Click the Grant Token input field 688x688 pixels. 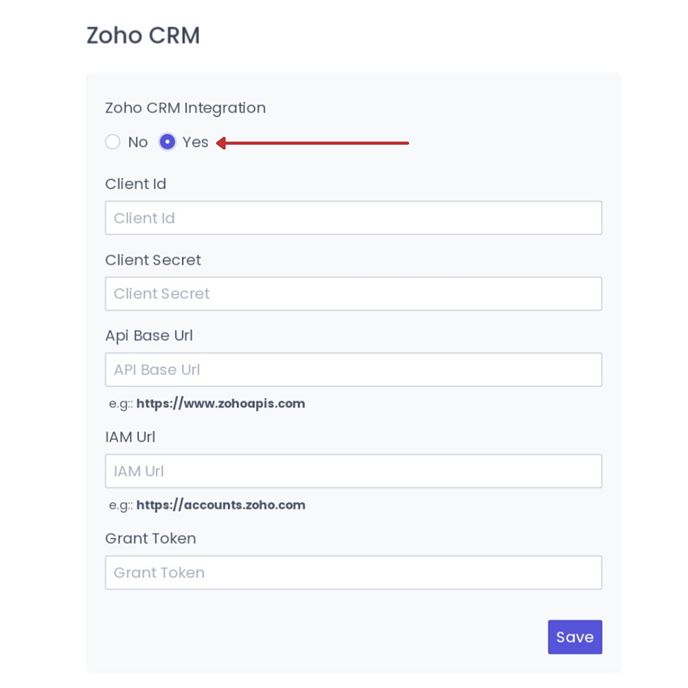pyautogui.click(x=353, y=573)
